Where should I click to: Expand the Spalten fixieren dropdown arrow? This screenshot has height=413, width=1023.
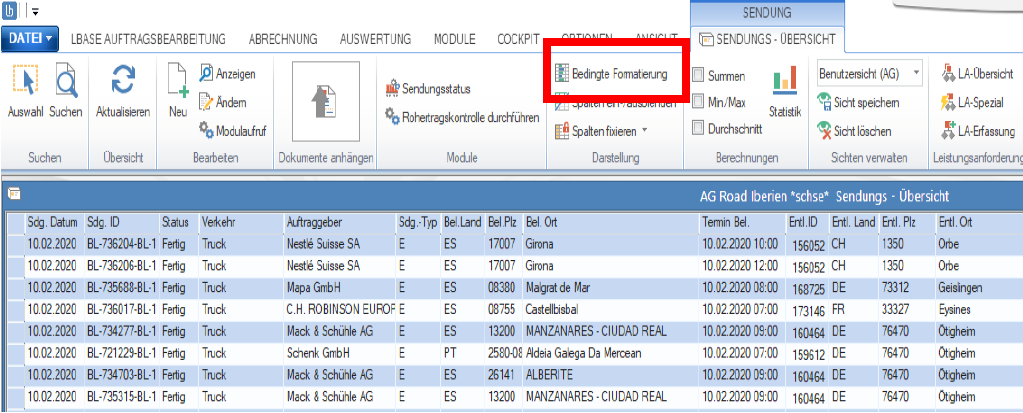[x=645, y=130]
